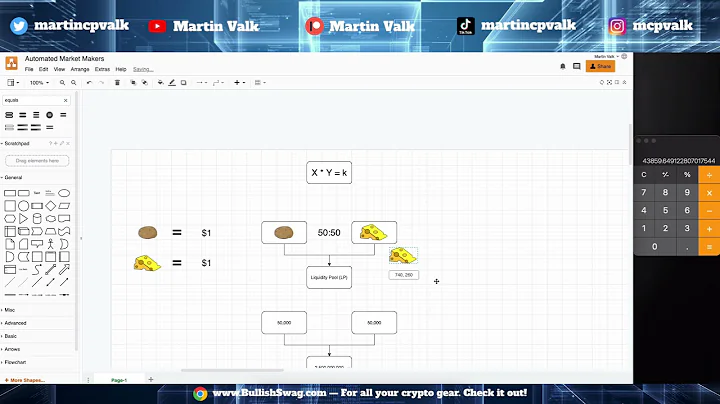Open the connection arrow style dropdown
The height and width of the screenshot is (404, 720).
(202, 83)
